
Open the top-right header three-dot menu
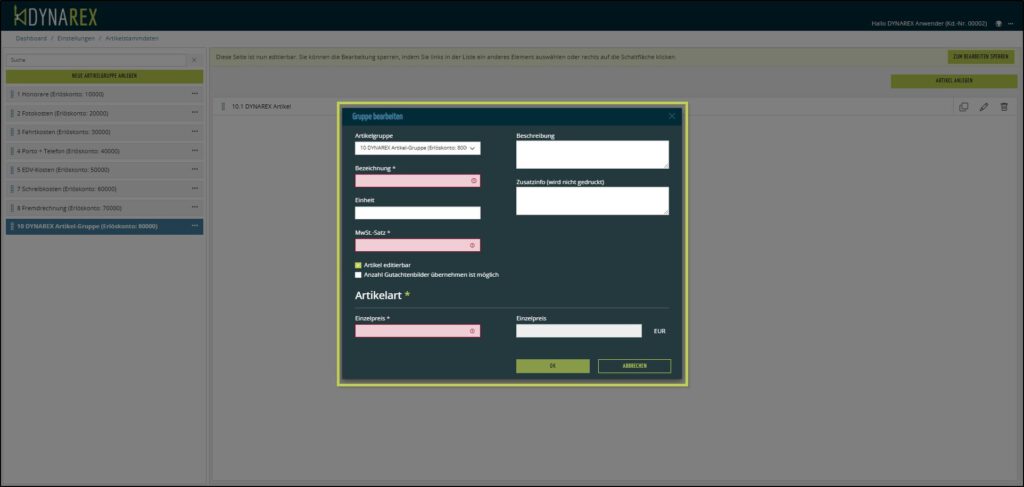[x=1011, y=23]
